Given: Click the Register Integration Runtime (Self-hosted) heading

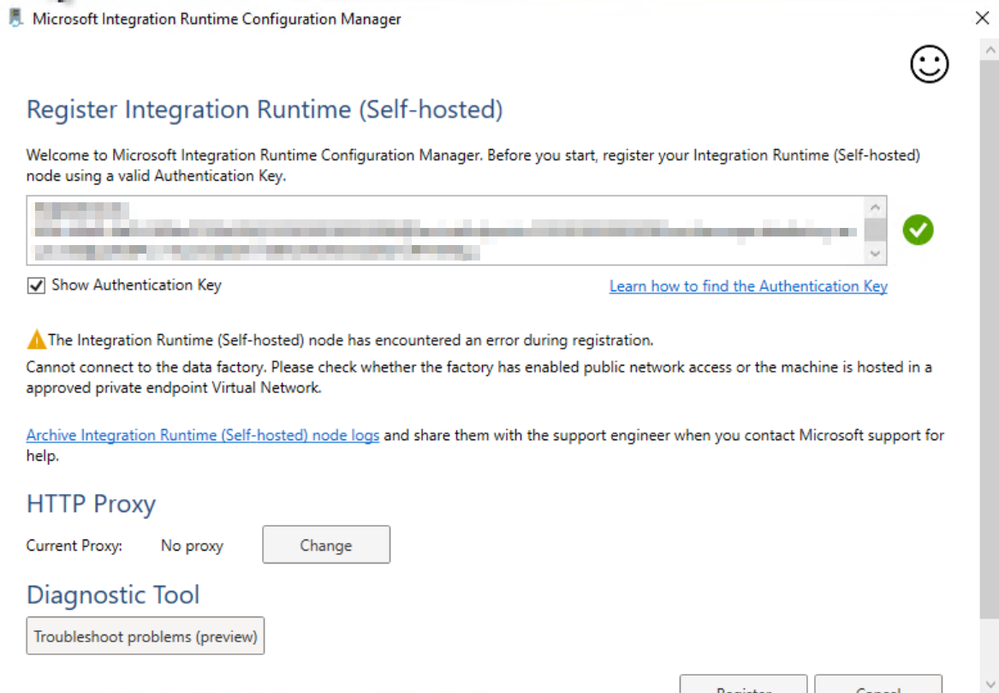Looking at the screenshot, I should point(264,110).
